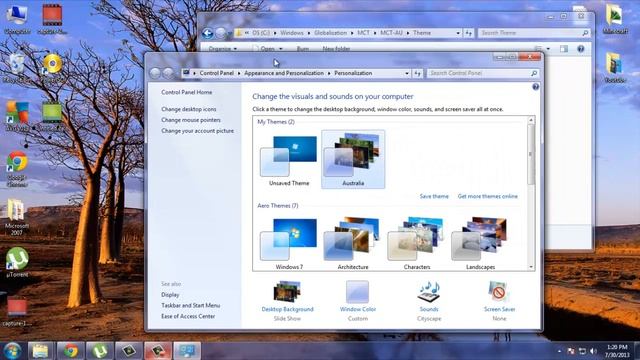
Task: Click the Save theme link
Action: point(434,196)
